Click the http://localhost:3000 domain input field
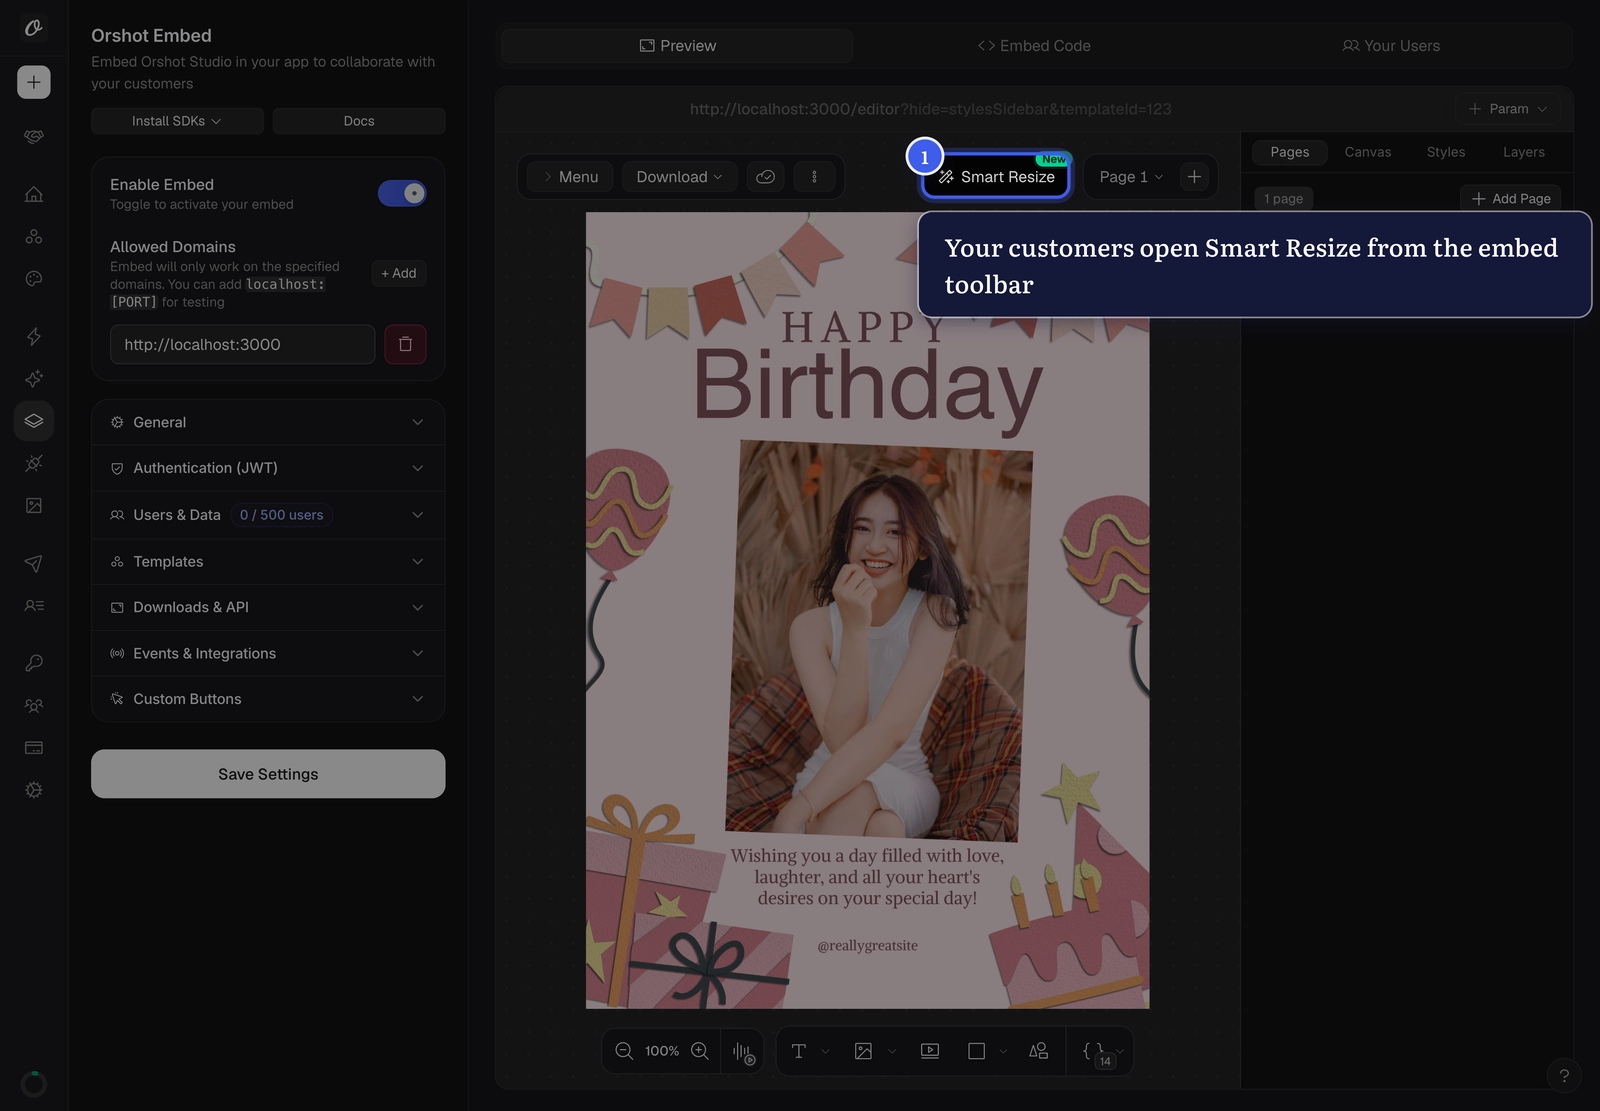This screenshot has width=1600, height=1111. coord(243,344)
